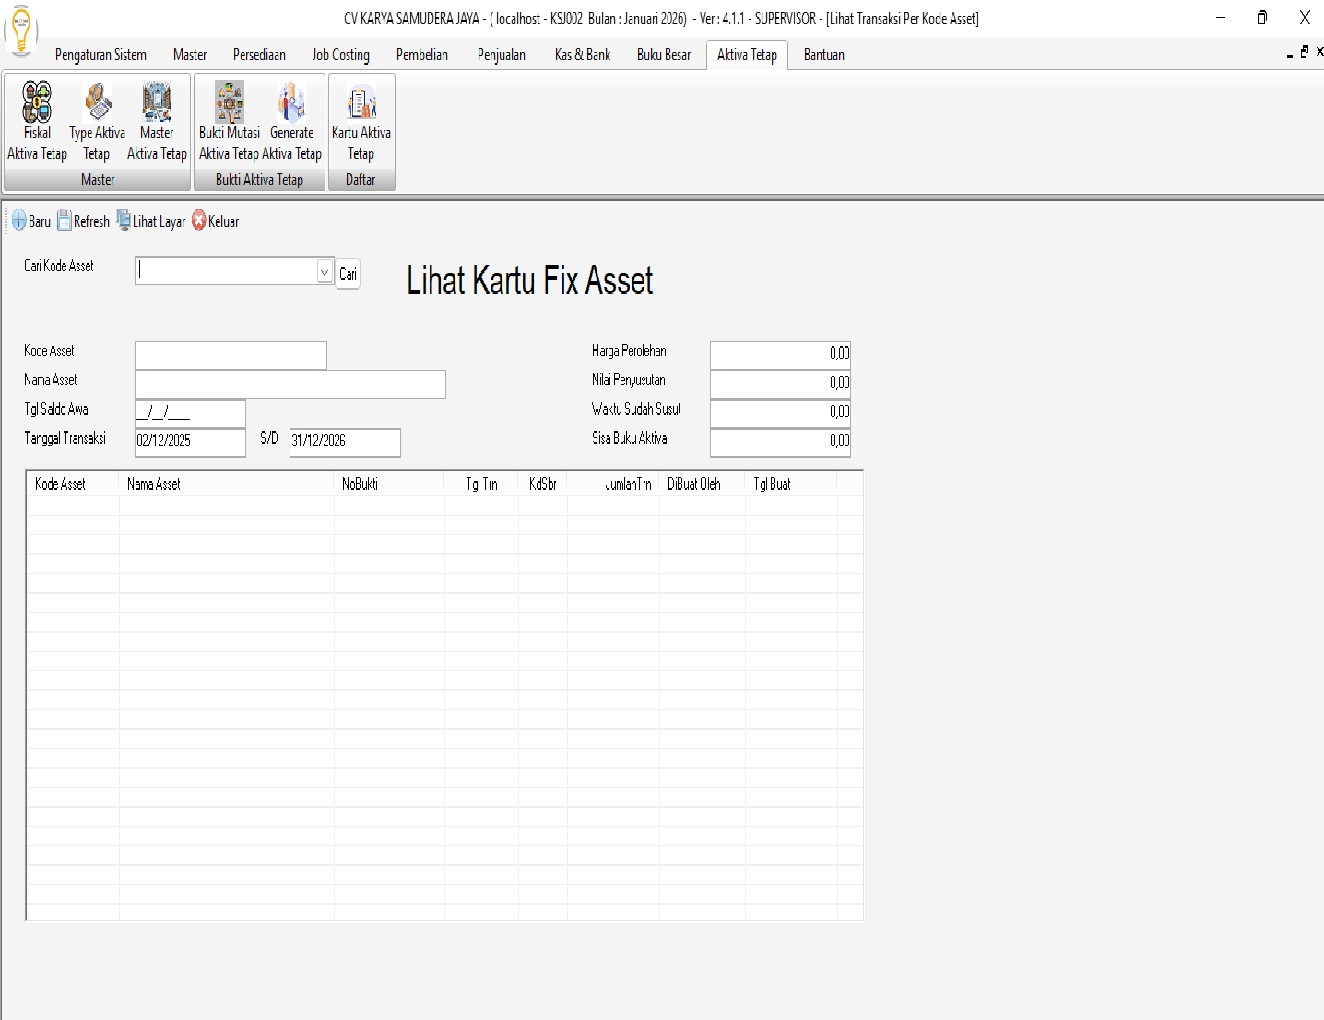Click Generate Aktiva Tetap icon

[x=292, y=122]
